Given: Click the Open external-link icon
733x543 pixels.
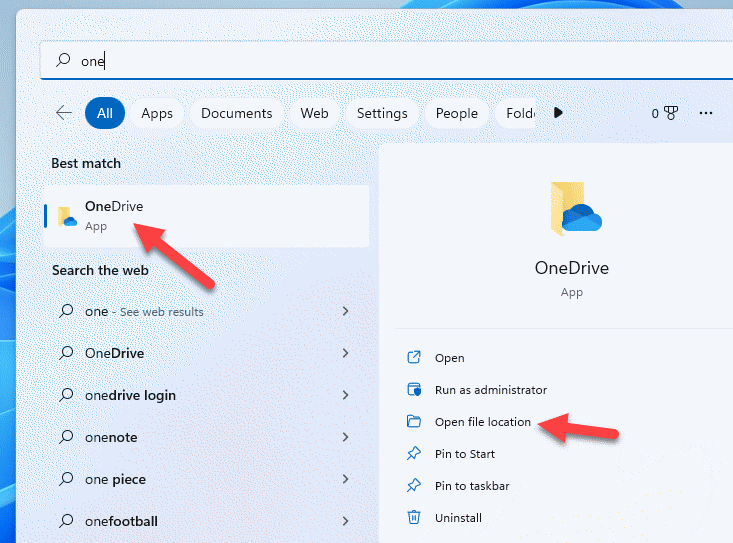Looking at the screenshot, I should click(414, 357).
